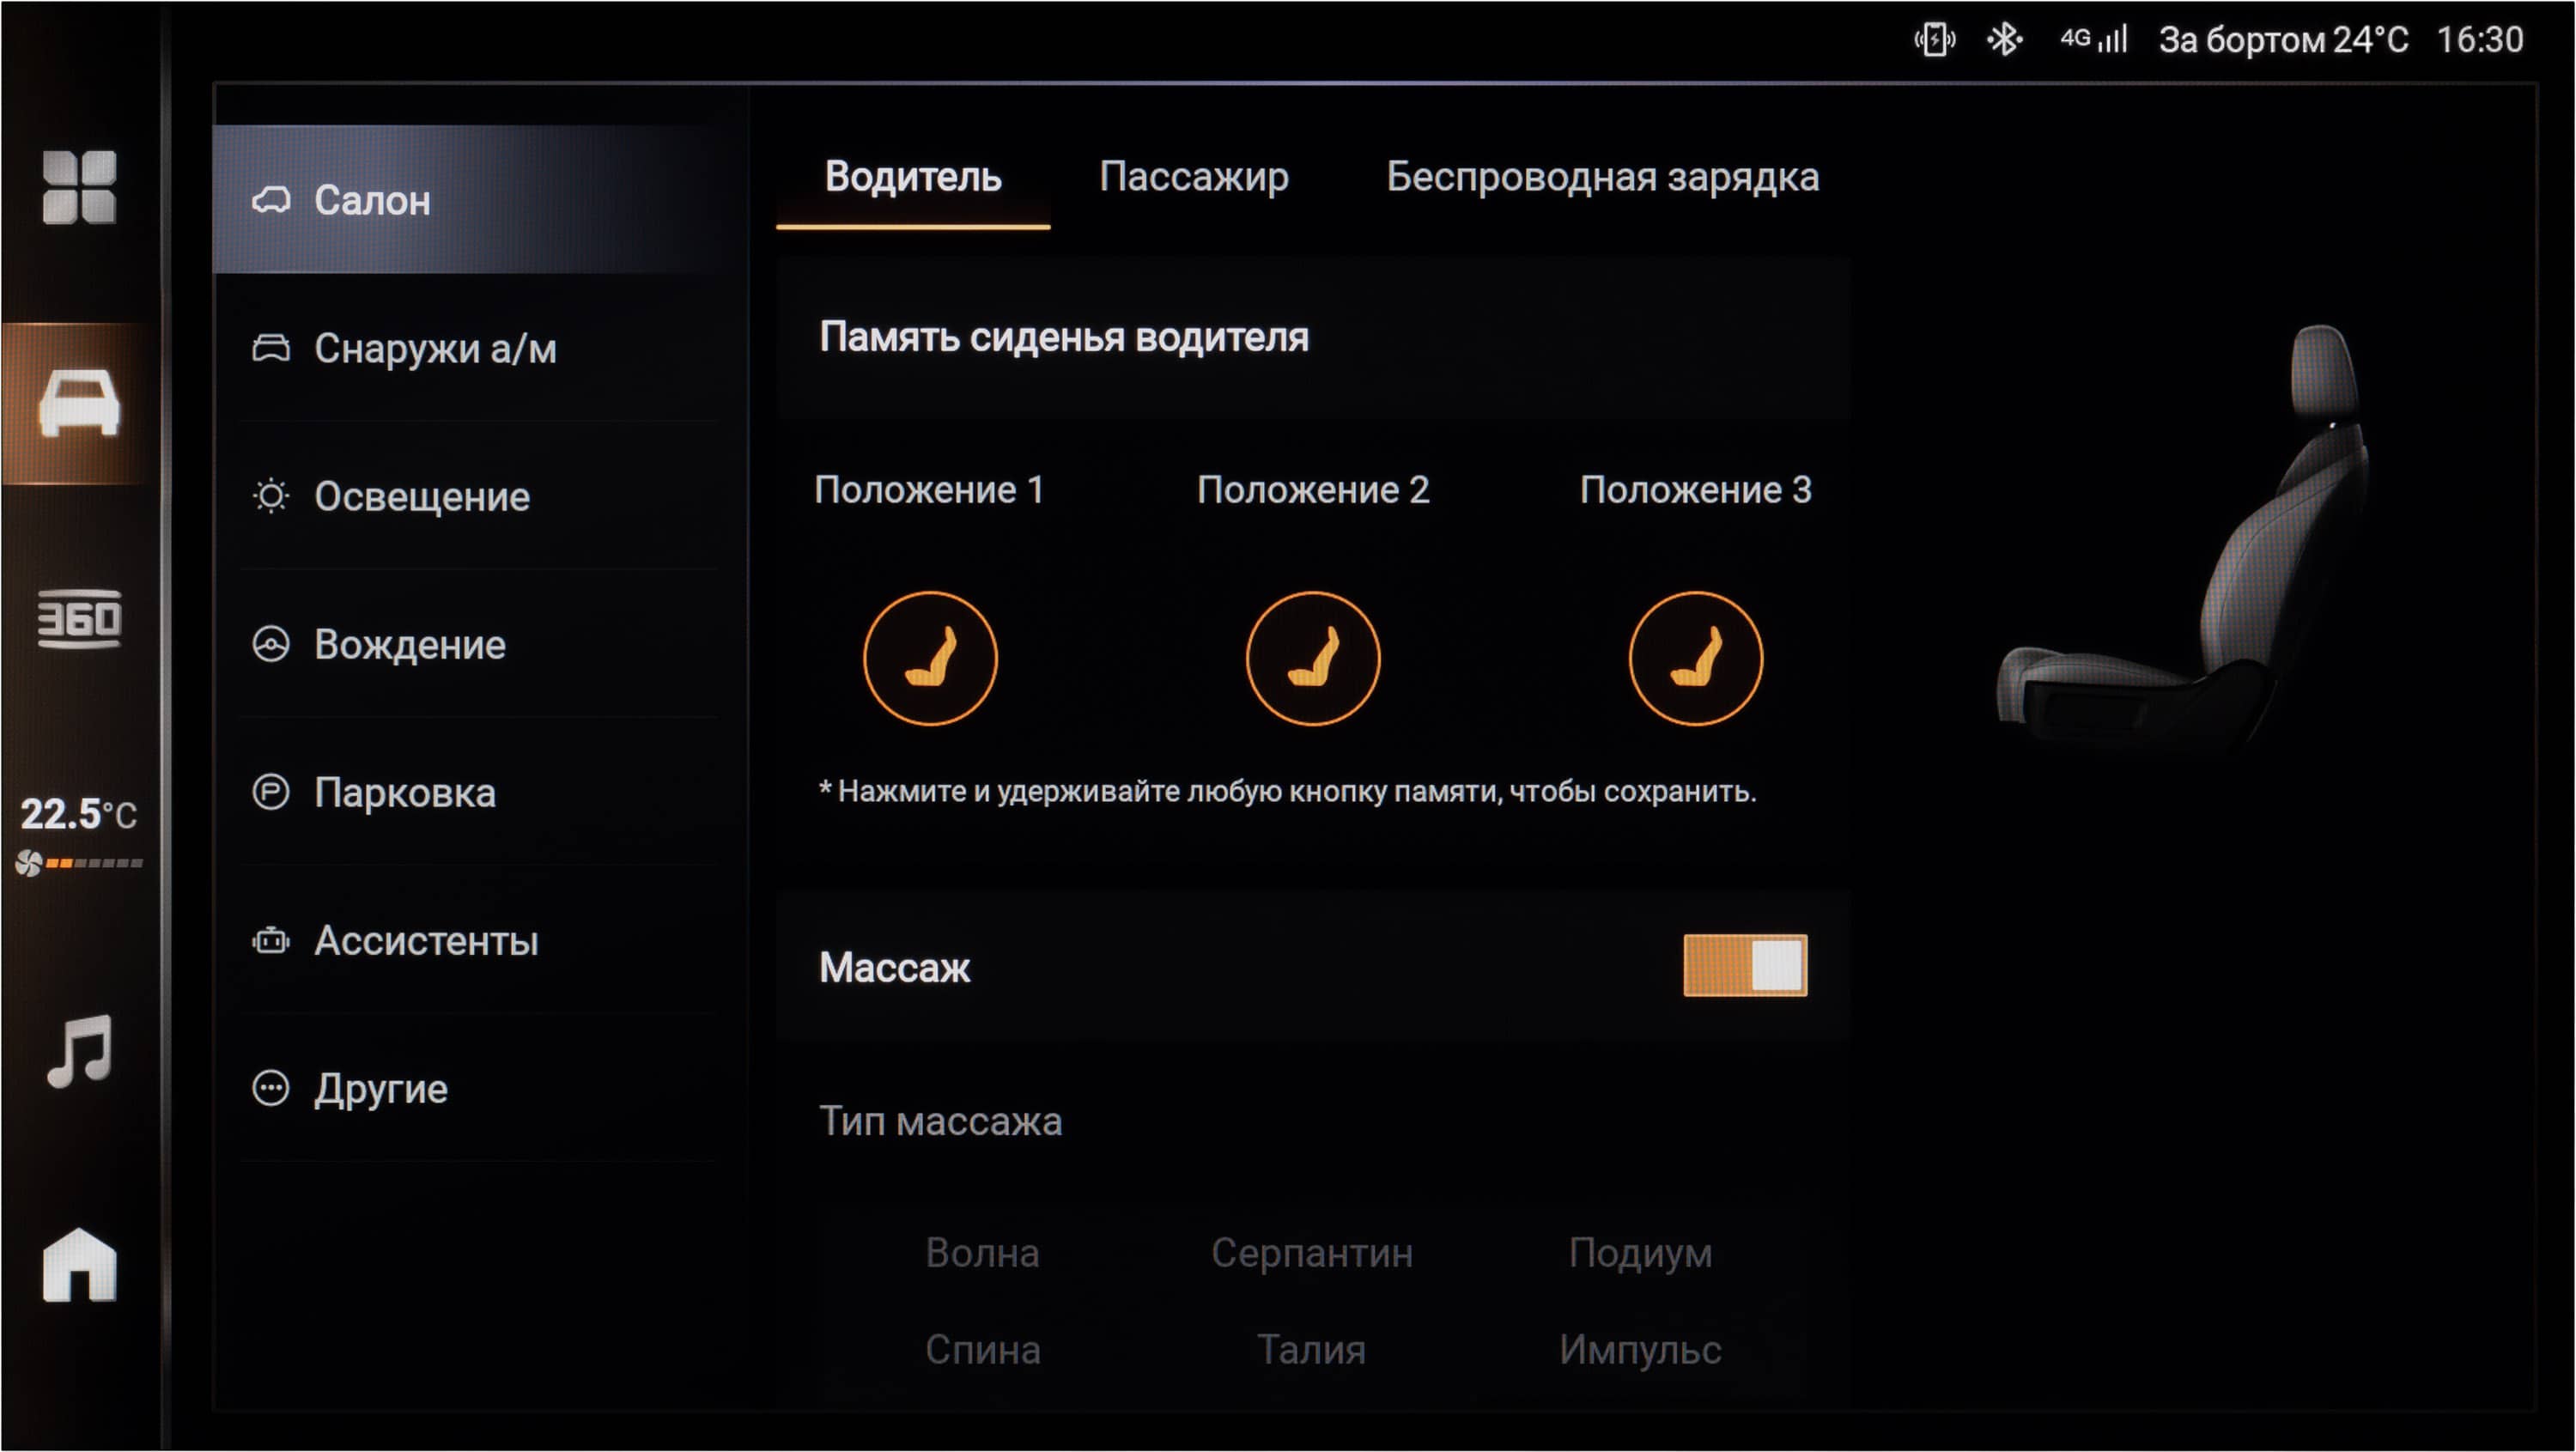This screenshot has width=2576, height=1452.
Task: Open the 360 camera view
Action: [x=79, y=619]
